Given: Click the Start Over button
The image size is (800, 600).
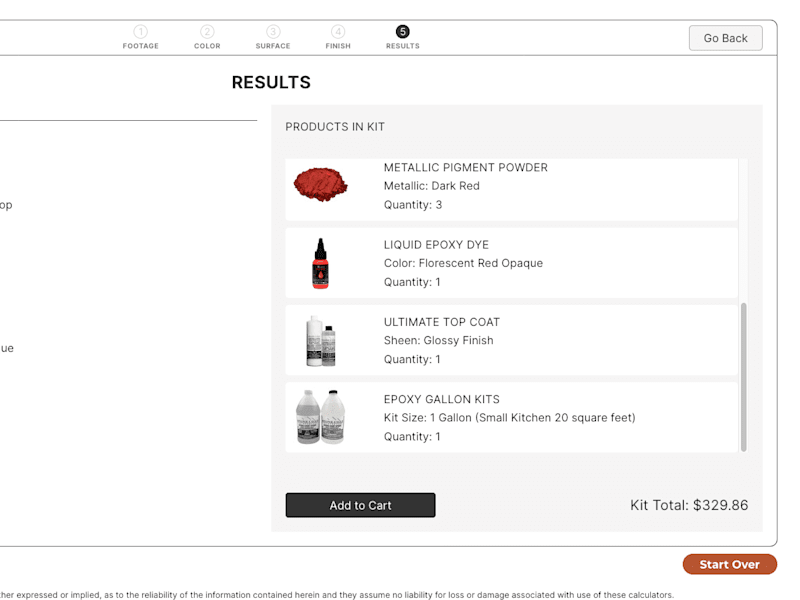Looking at the screenshot, I should click(x=730, y=564).
